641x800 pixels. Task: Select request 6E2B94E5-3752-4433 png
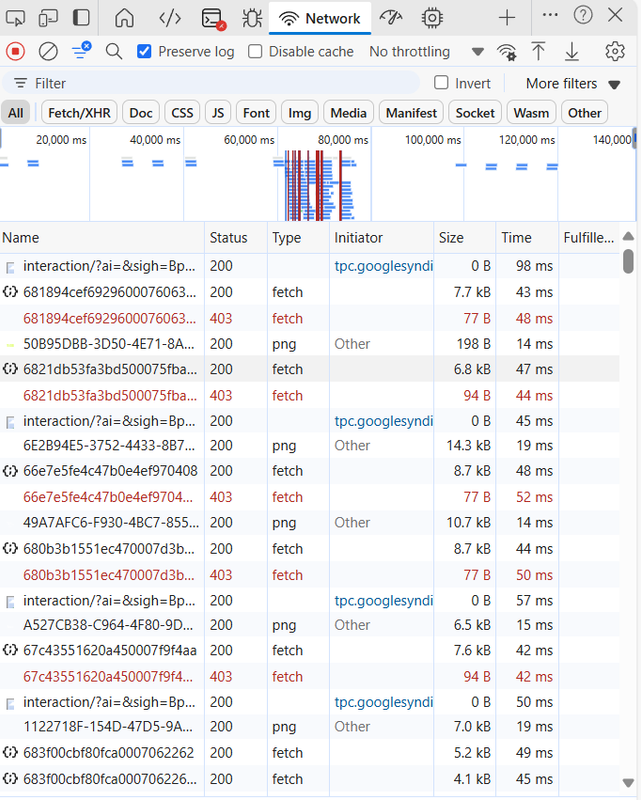(310, 445)
